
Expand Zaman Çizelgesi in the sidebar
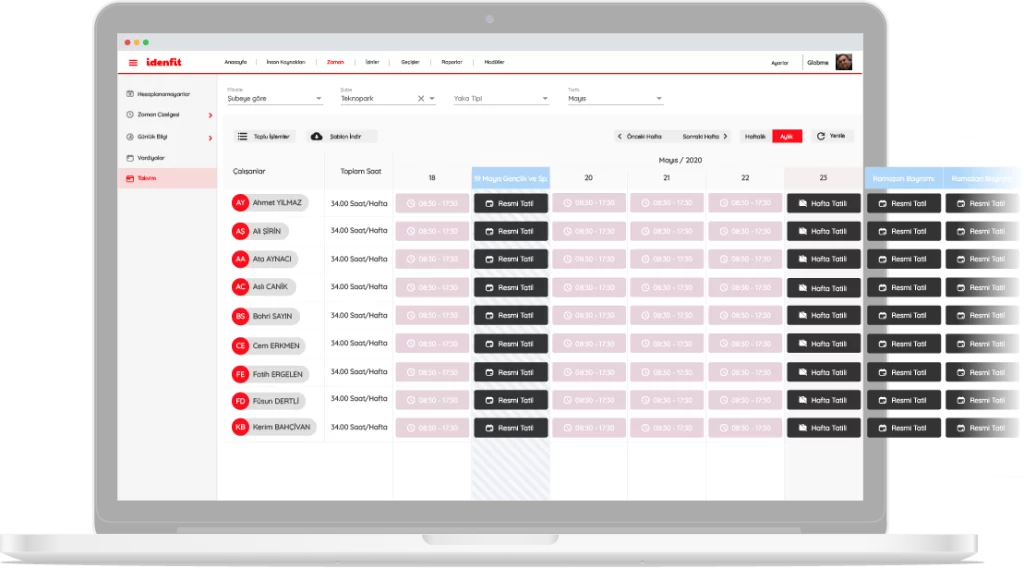point(210,115)
